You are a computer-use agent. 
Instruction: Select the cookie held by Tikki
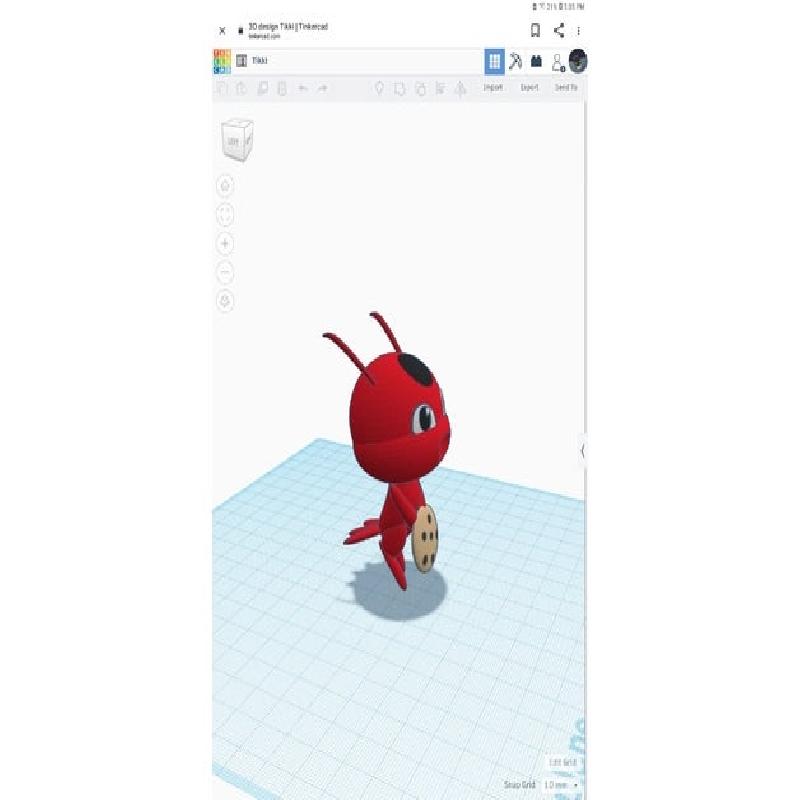[x=424, y=538]
